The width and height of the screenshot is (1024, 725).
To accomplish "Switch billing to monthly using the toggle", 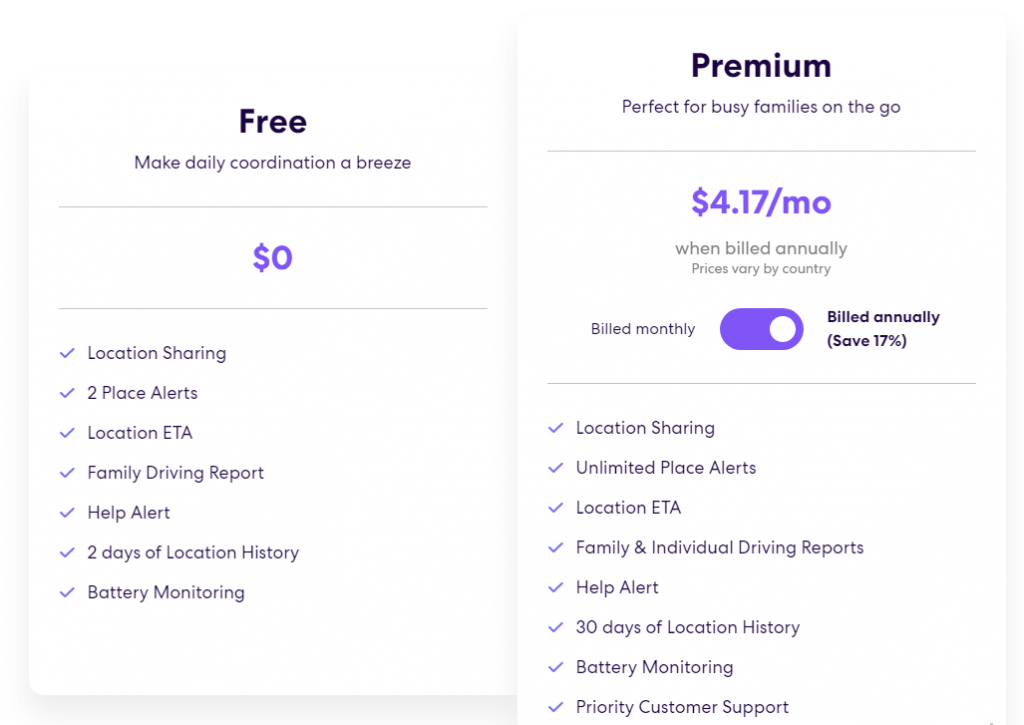I will coord(761,328).
